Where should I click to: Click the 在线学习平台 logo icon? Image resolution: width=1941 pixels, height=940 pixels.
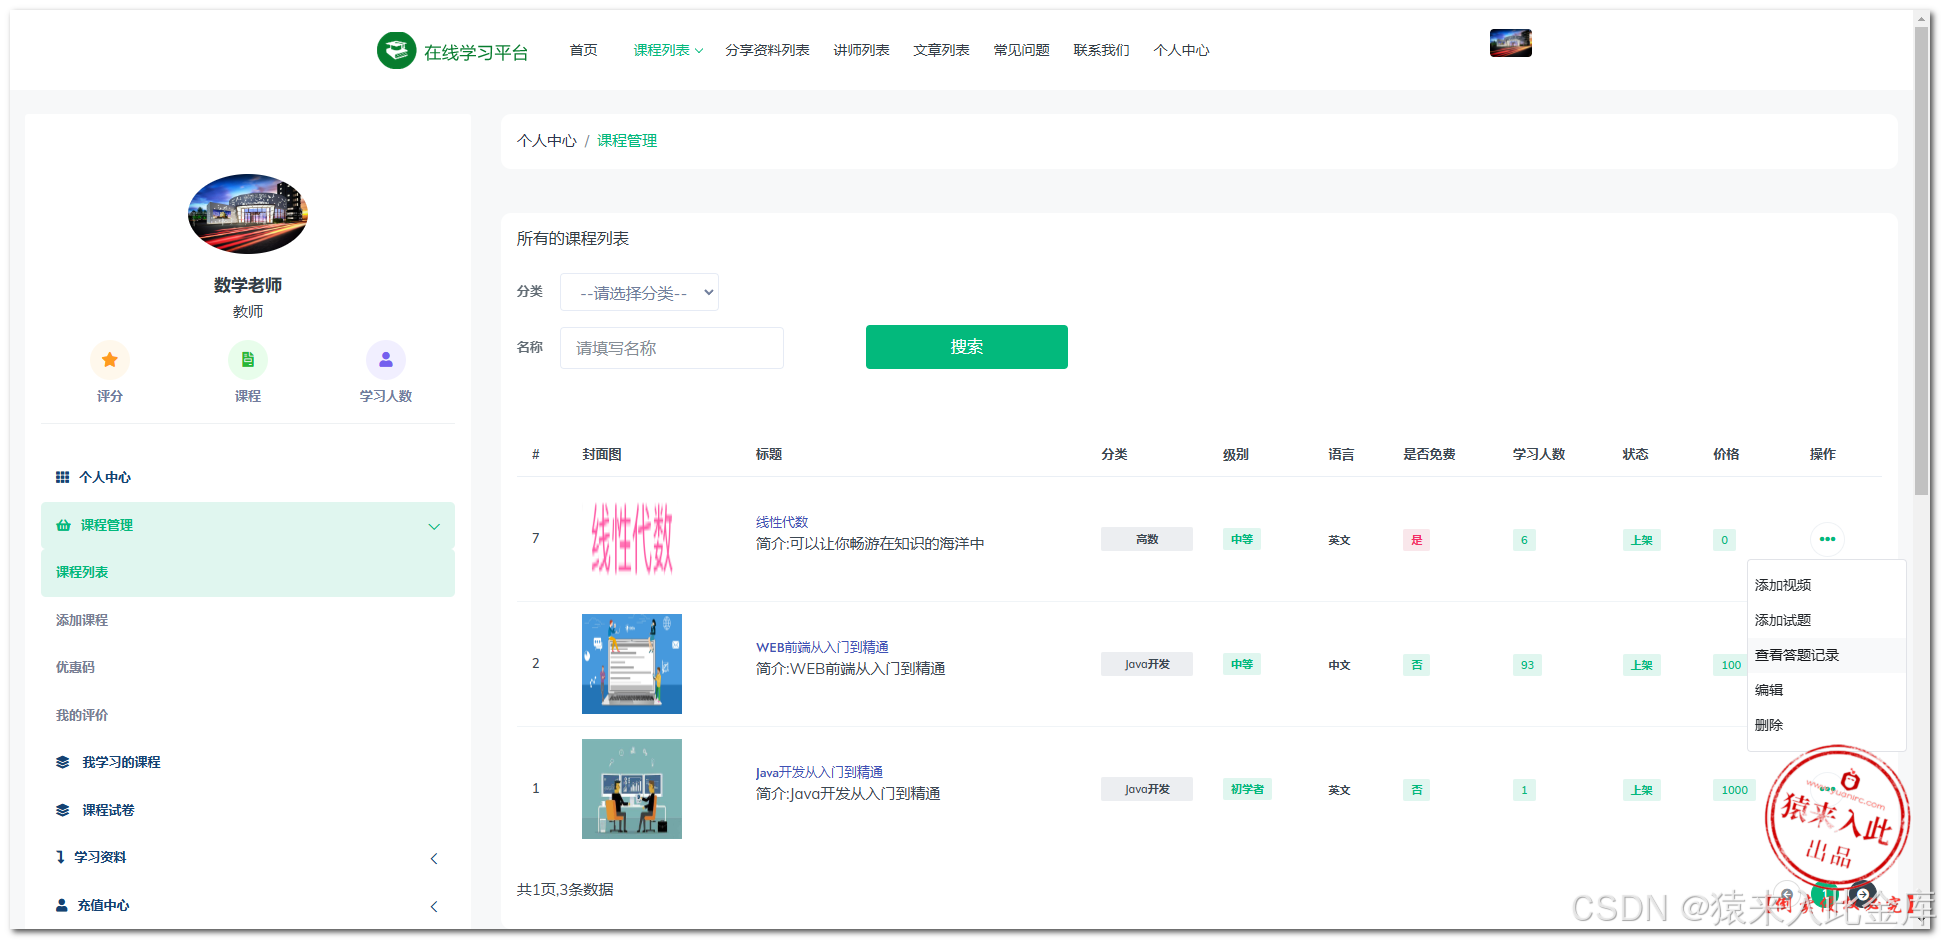point(396,49)
